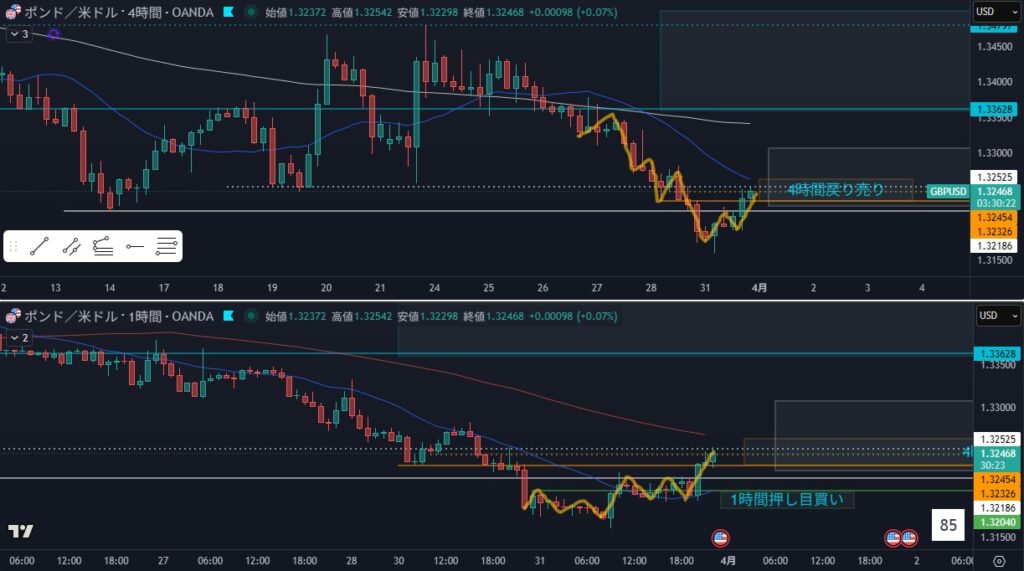Click the multi-line levels tool at toolbar's right end

tap(167, 245)
